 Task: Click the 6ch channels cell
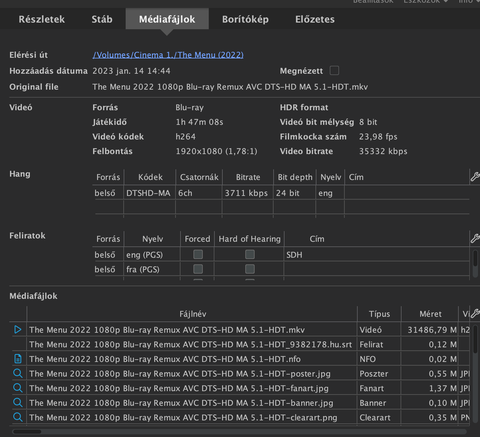click(199, 193)
